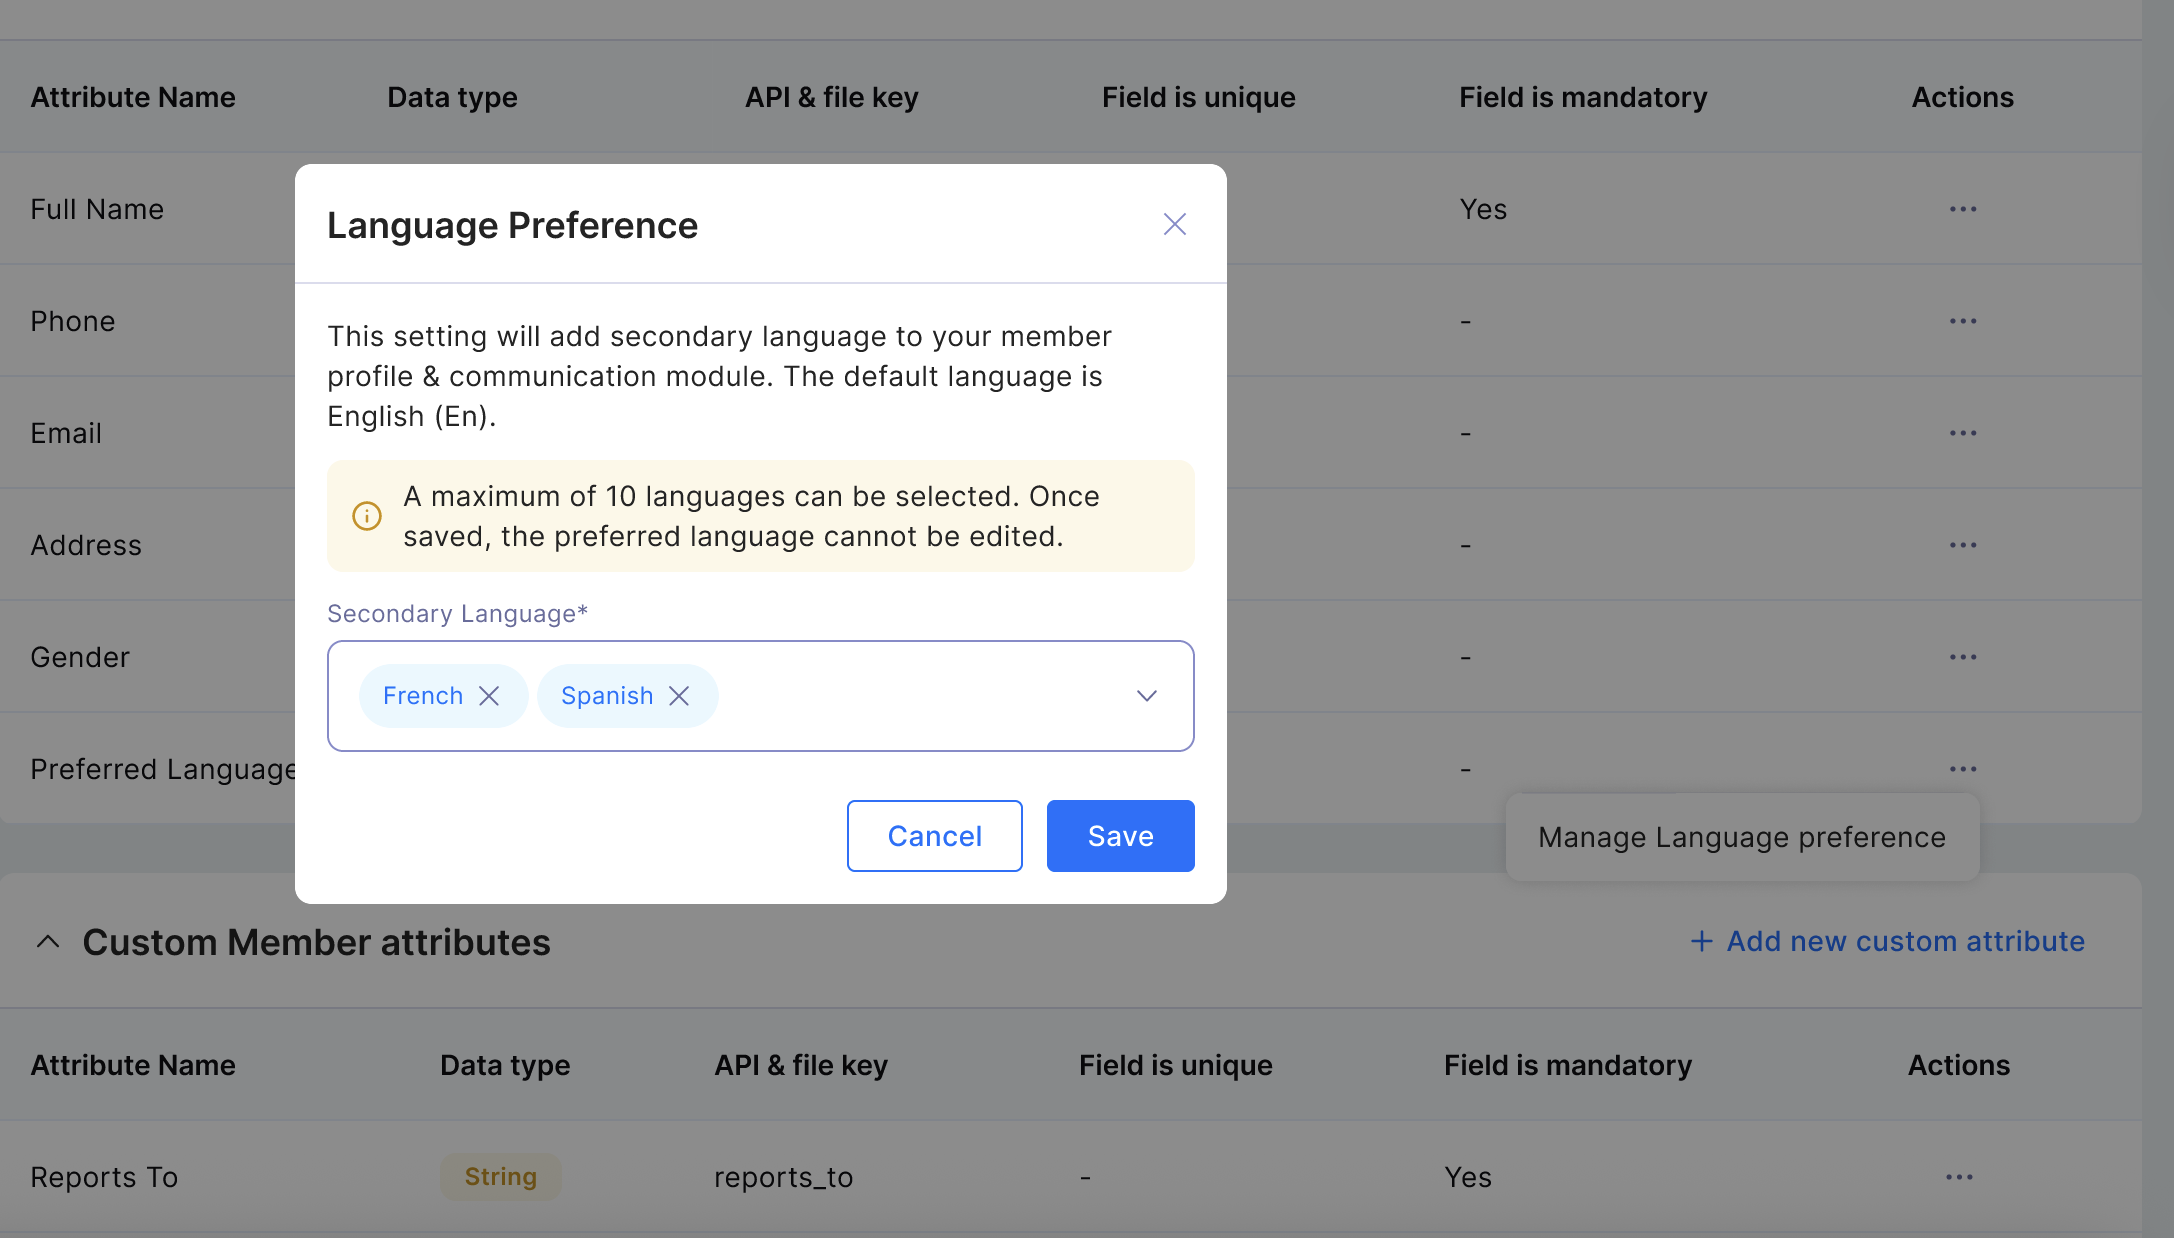Click the Cancel button
Image resolution: width=2174 pixels, height=1238 pixels.
tap(934, 836)
